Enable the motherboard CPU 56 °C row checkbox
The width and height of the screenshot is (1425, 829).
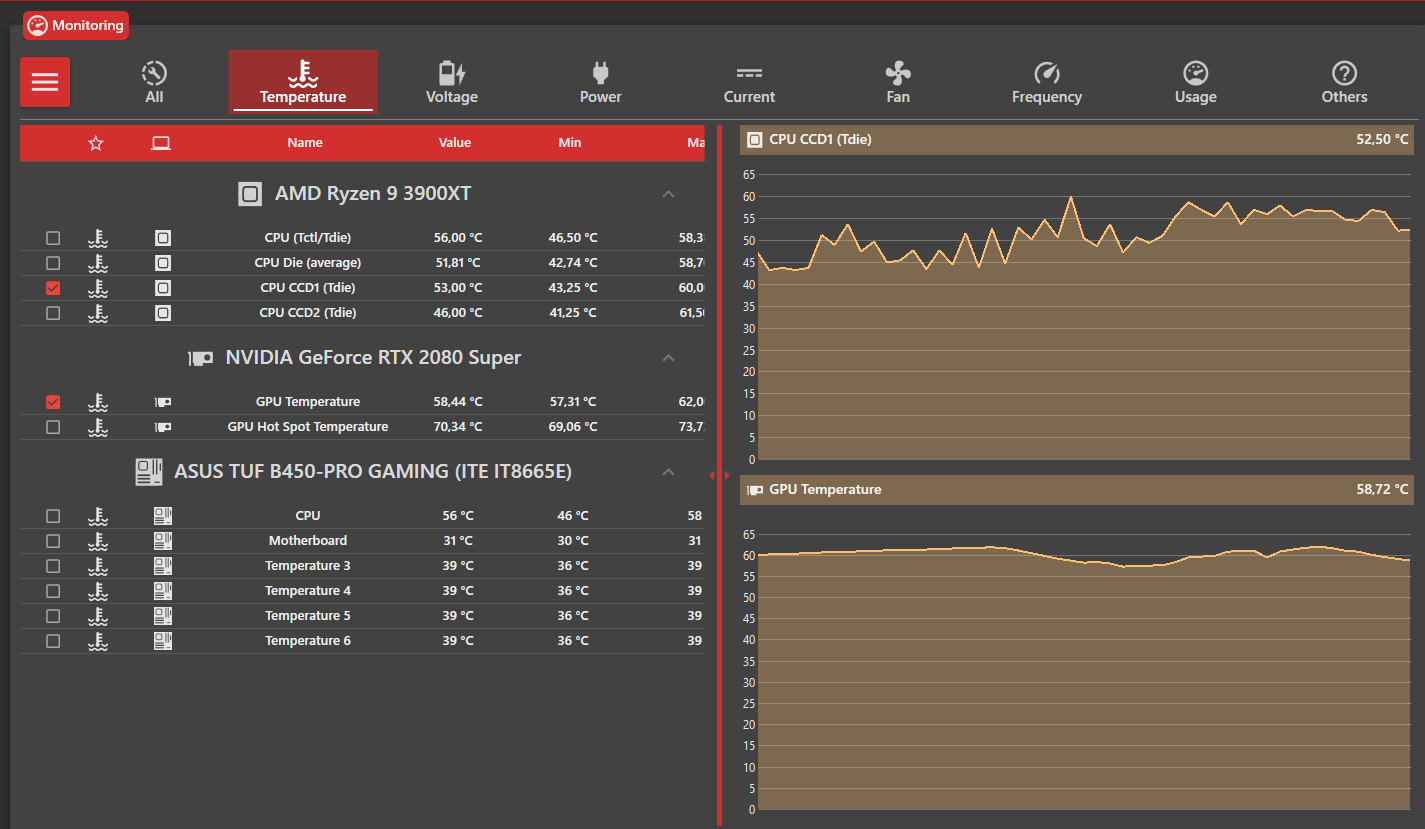tap(53, 516)
